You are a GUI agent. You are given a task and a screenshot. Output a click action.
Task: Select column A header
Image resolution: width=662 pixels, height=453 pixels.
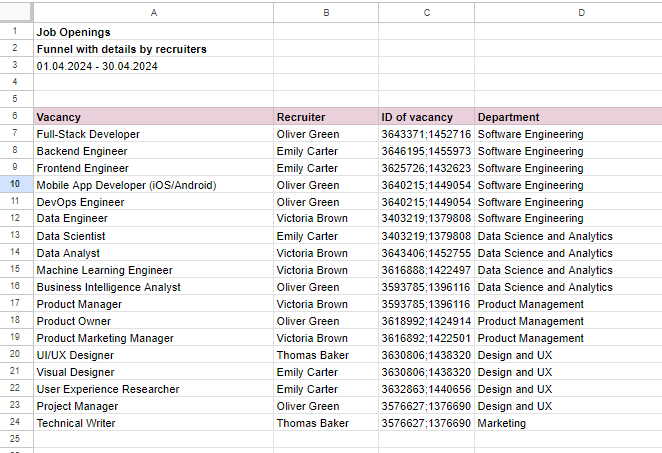[154, 13]
